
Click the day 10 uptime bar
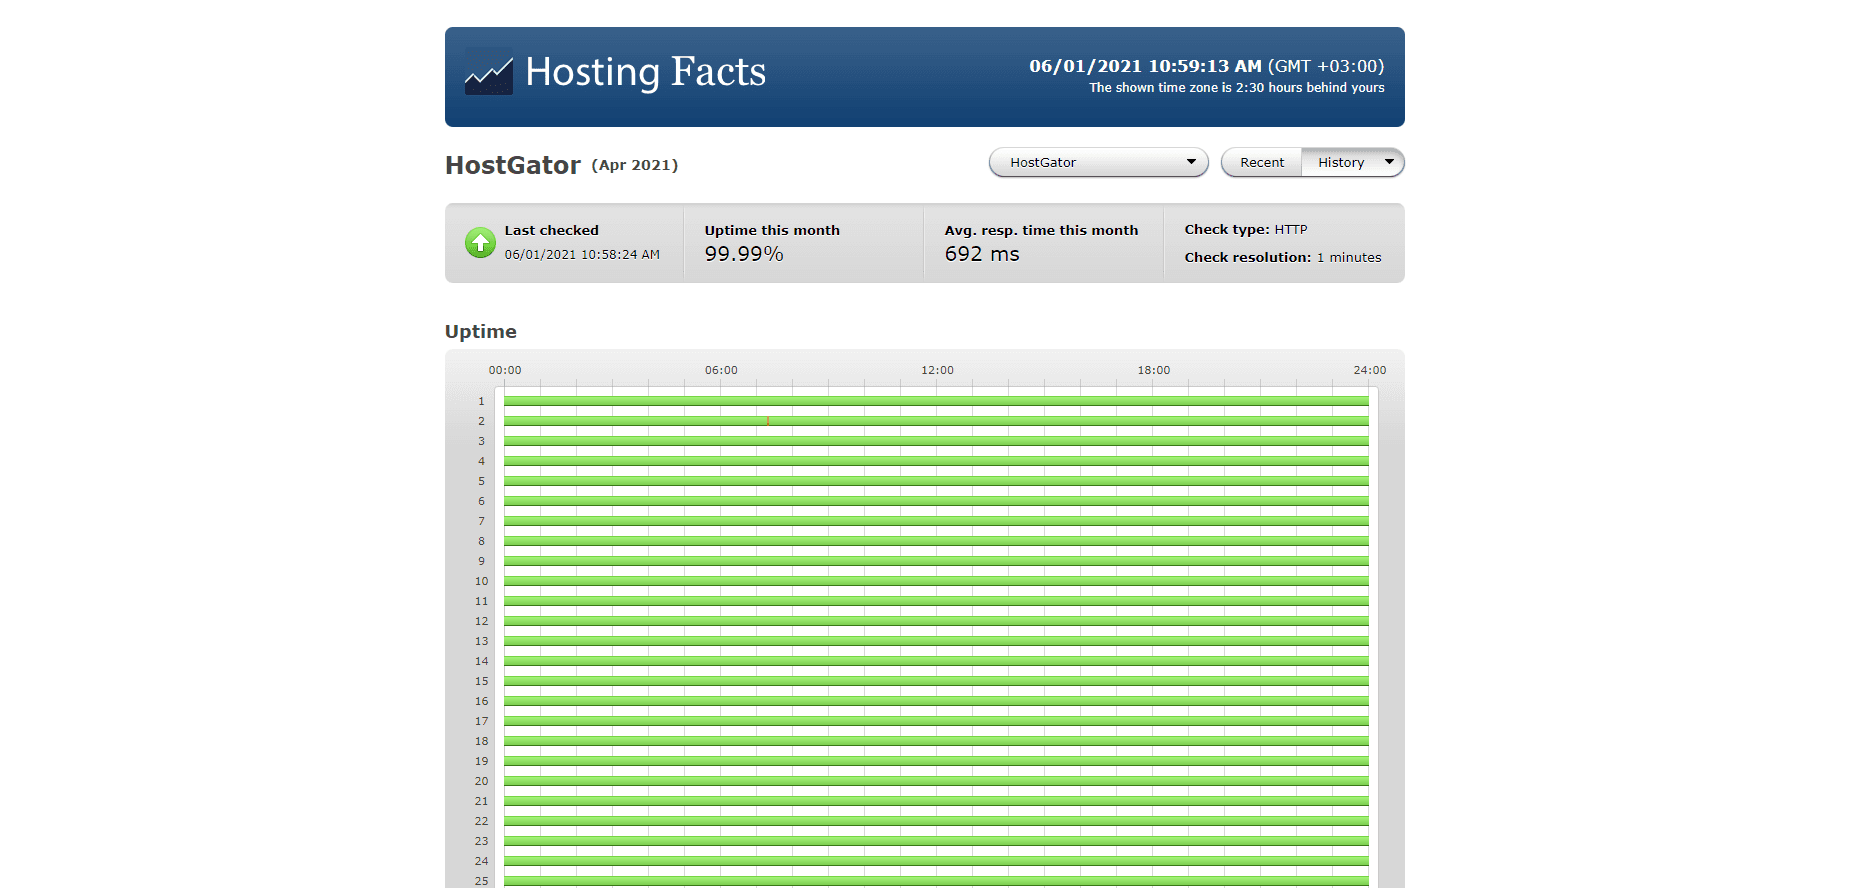coord(936,581)
